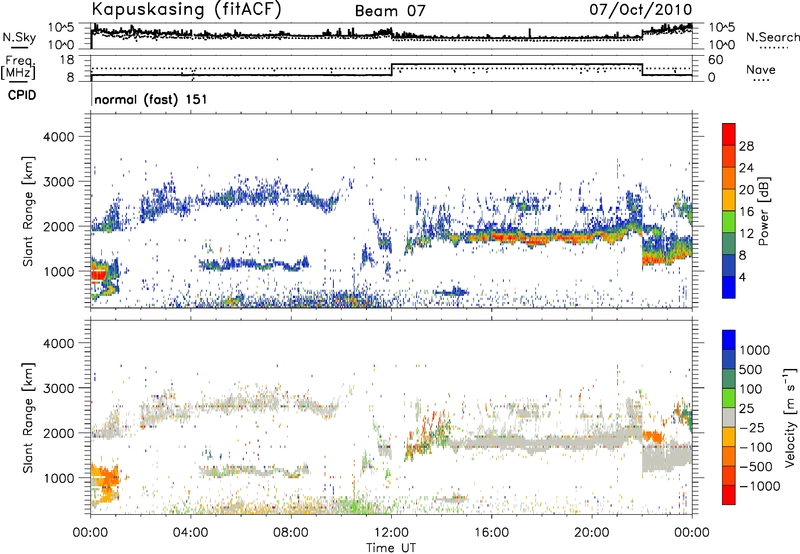Click the '4000' tick on the power panel
The width and height of the screenshot is (800, 554).
[x=58, y=137]
